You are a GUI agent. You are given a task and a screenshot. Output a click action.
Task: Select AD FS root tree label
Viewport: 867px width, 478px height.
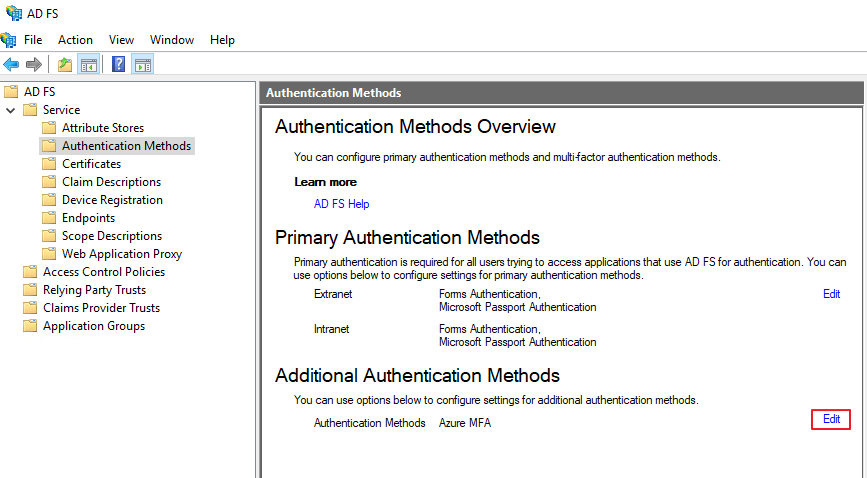[x=39, y=91]
